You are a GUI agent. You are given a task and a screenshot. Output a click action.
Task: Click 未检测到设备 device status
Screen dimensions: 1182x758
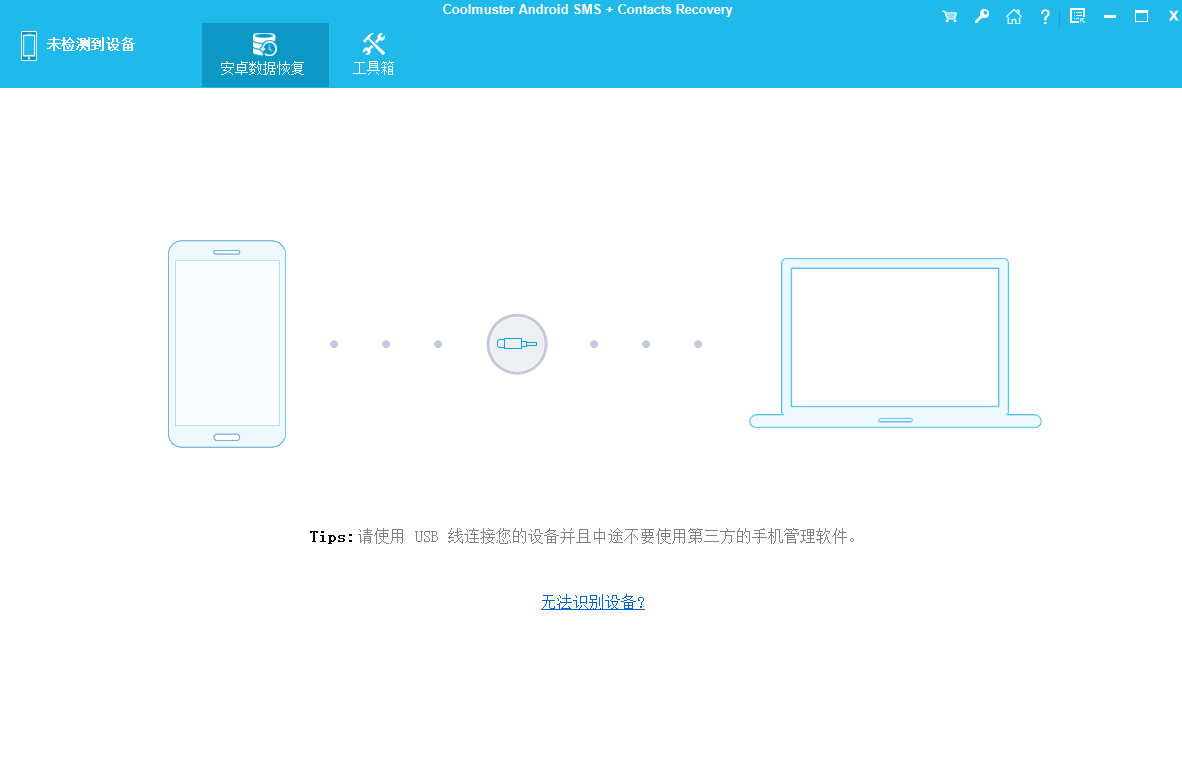click(90, 44)
